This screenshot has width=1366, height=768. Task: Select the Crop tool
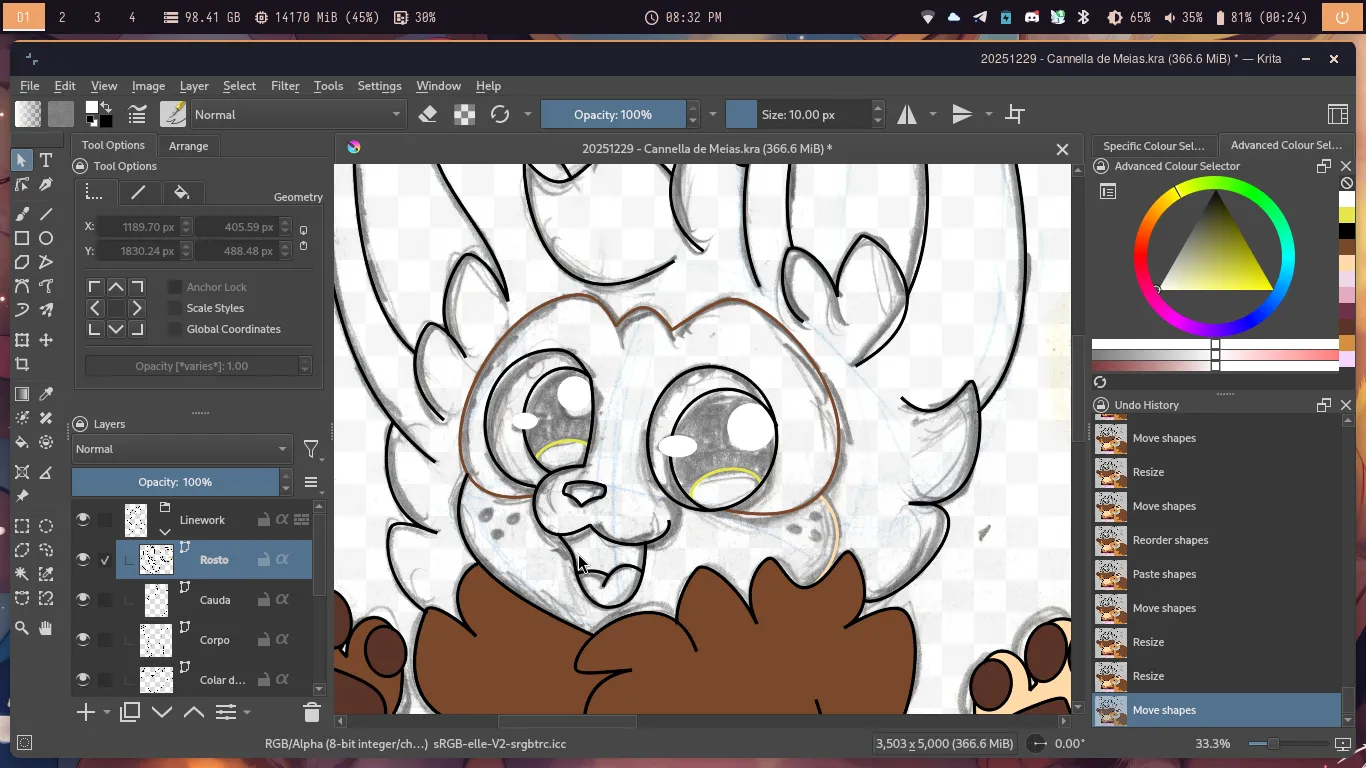tap(22, 365)
